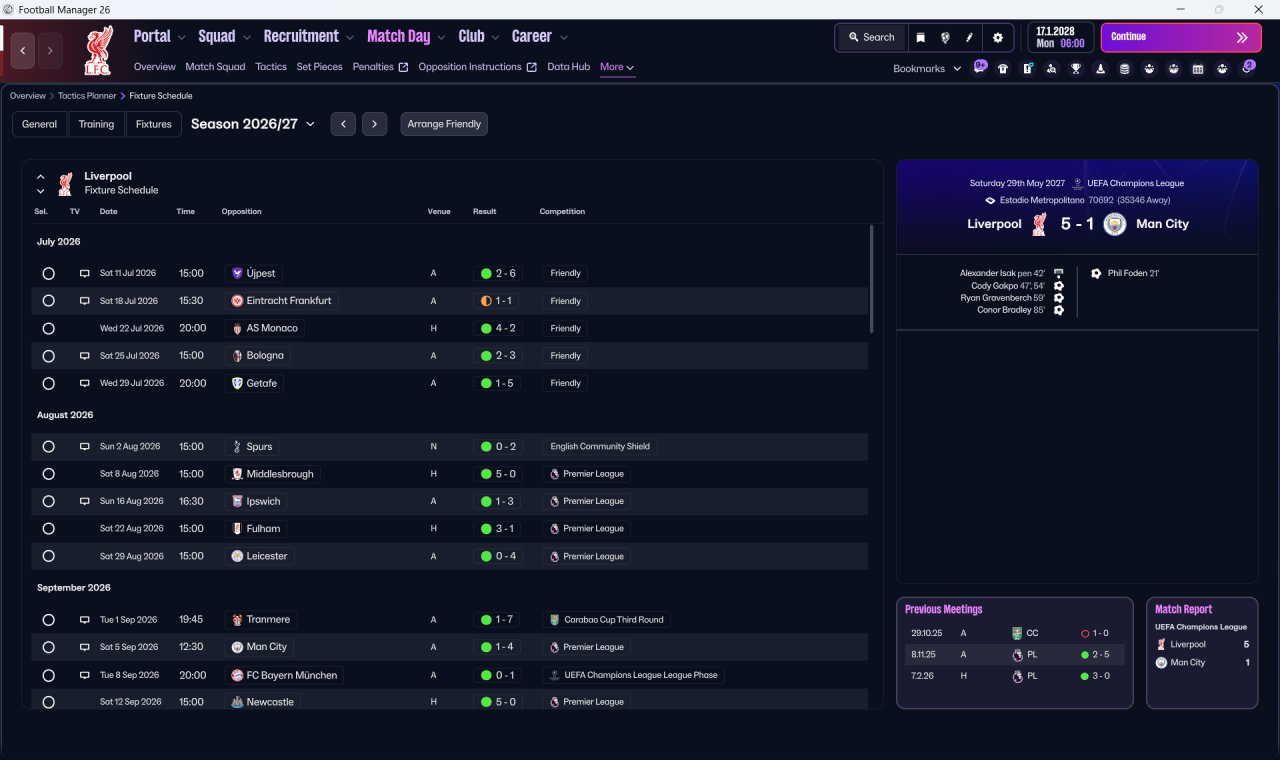The image size is (1280, 760).
Task: Click the TV icon on the Ipswich row
Action: (x=85, y=501)
